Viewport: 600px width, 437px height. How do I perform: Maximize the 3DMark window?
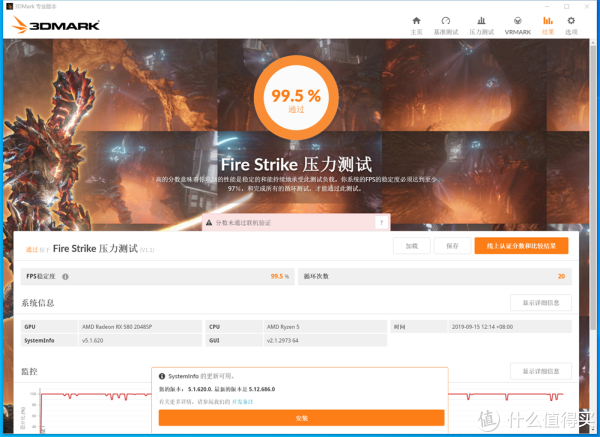[x=567, y=6]
